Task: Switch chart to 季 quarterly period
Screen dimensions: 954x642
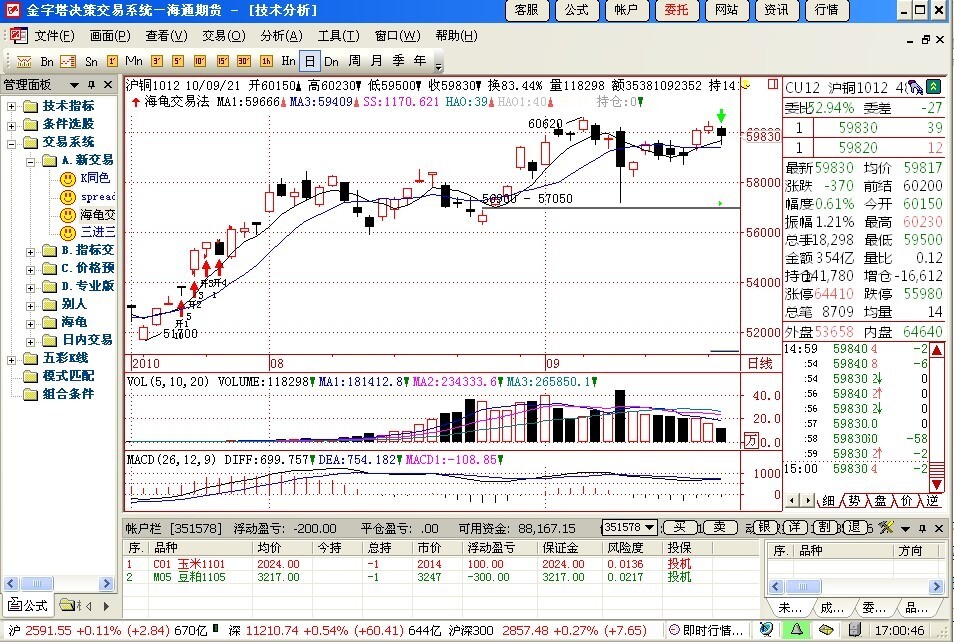Action: (x=399, y=61)
